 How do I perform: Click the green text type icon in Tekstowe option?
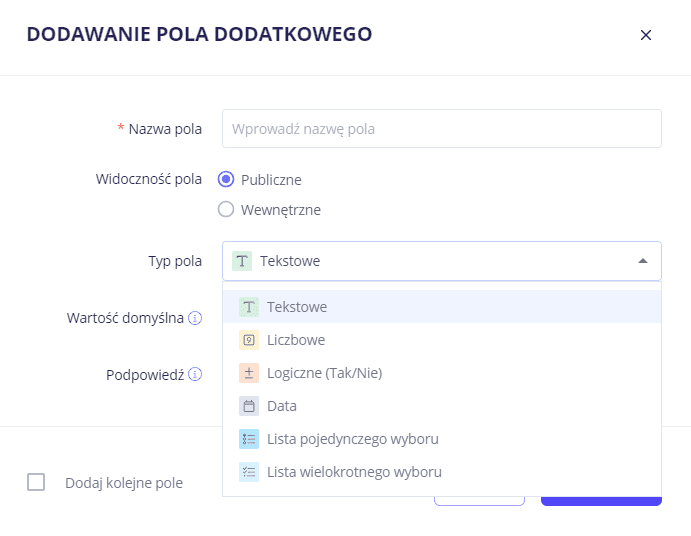(x=249, y=307)
